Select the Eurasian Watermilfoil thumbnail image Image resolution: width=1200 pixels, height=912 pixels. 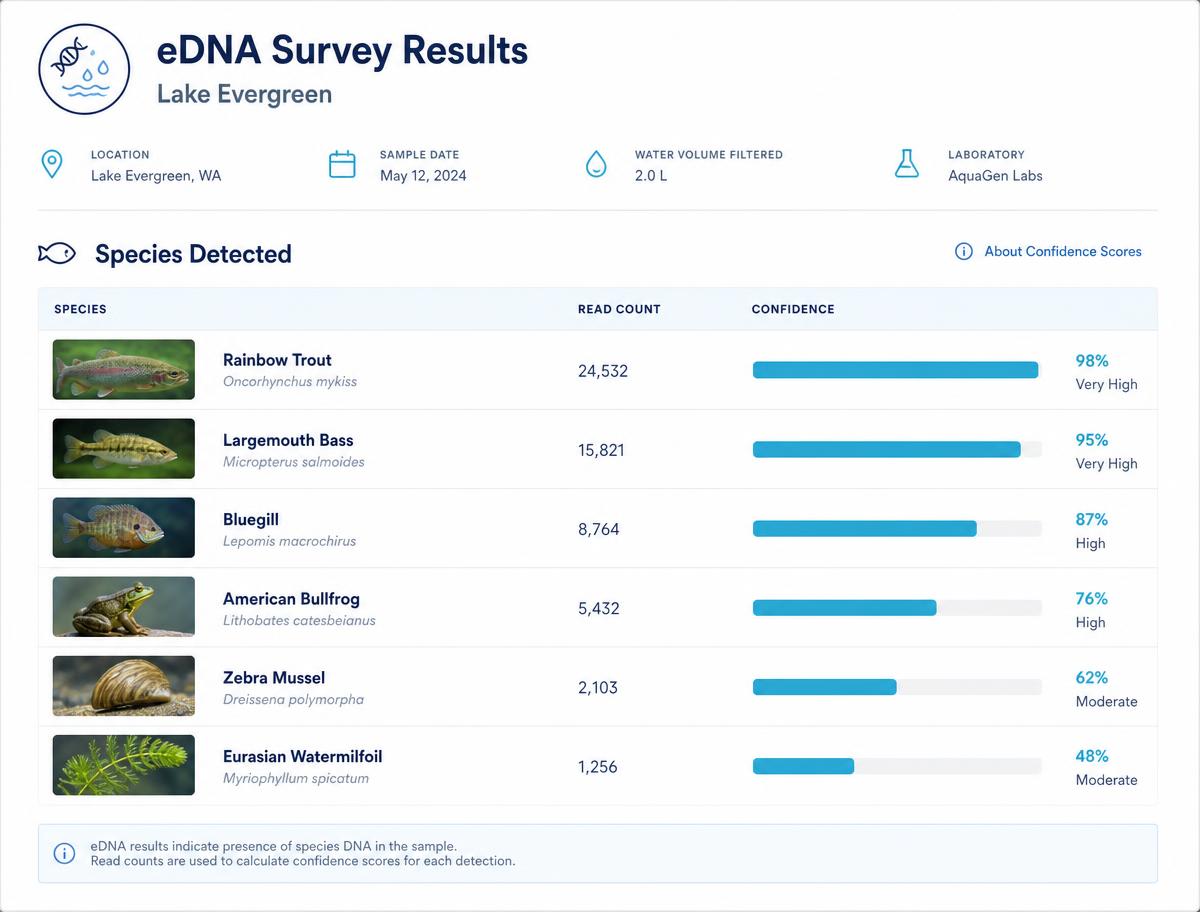tap(124, 766)
